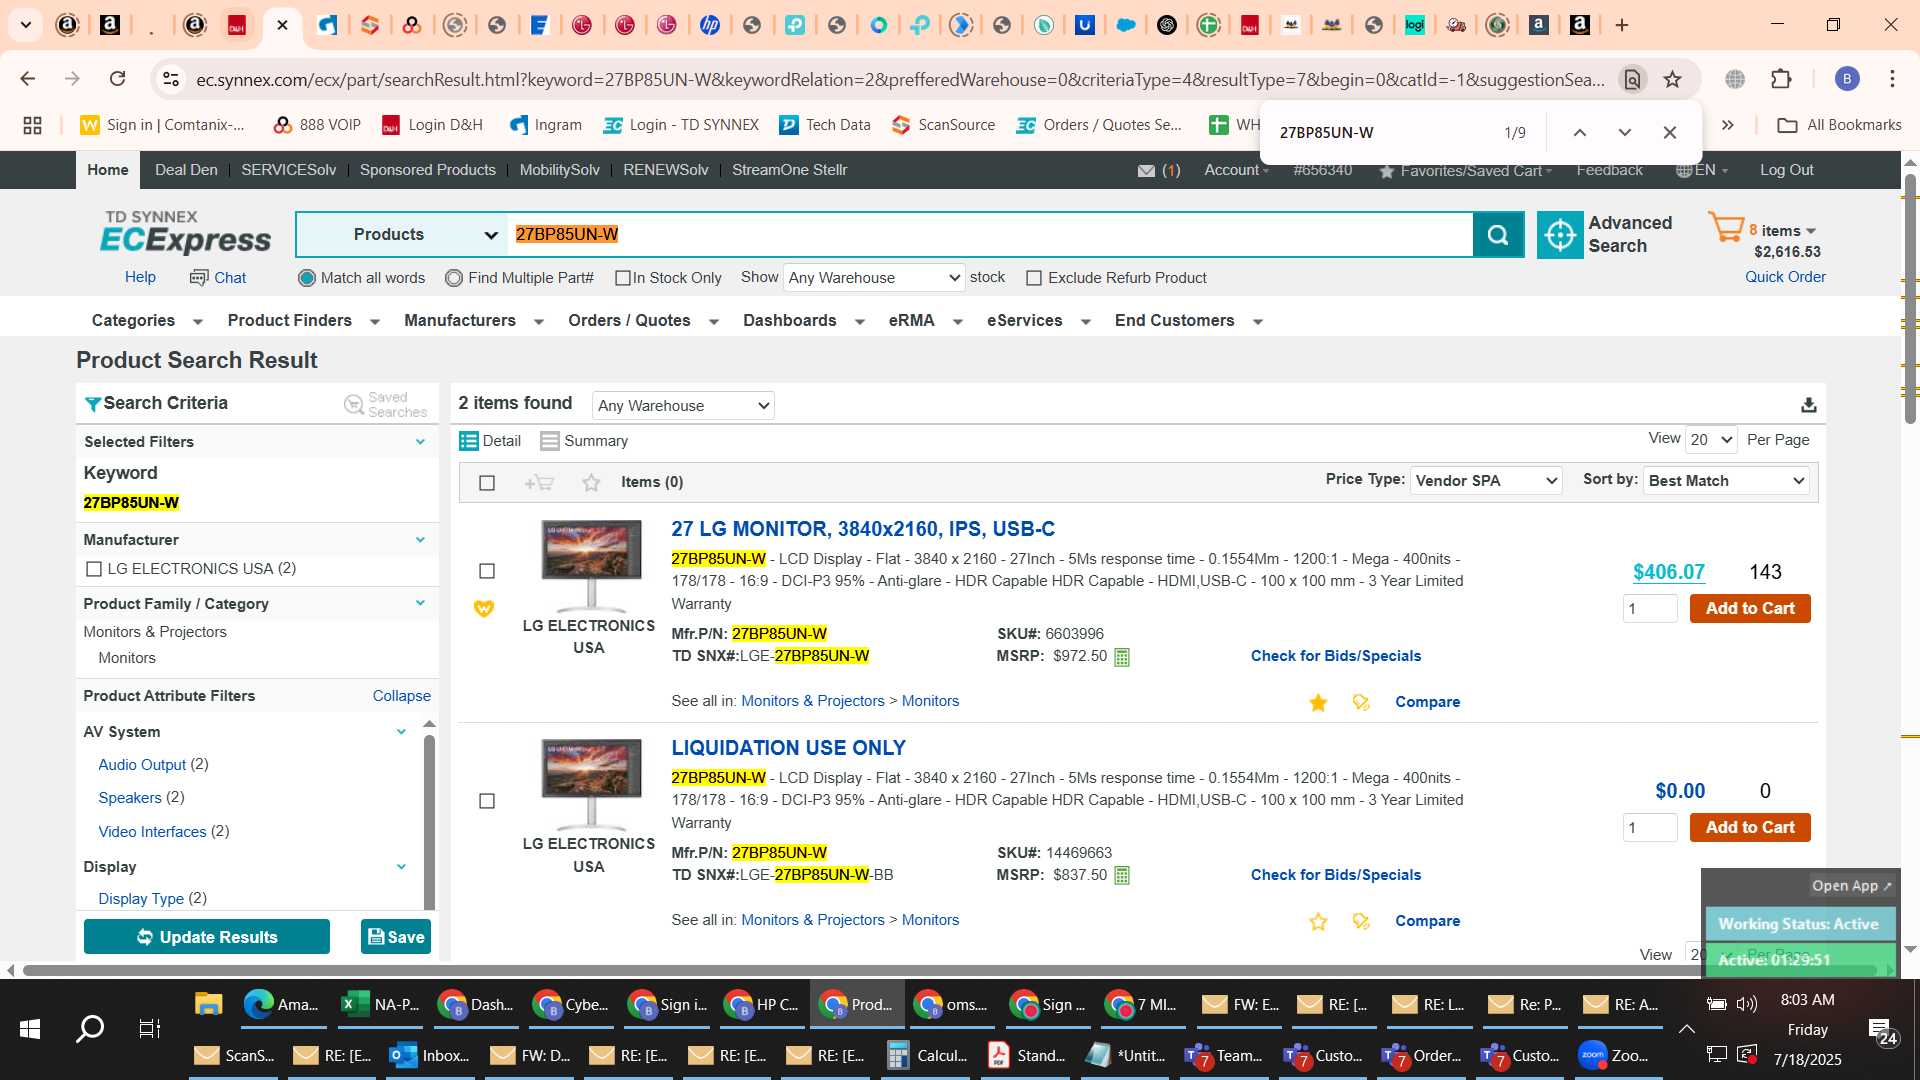The width and height of the screenshot is (1920, 1080).
Task: Open Orders / Quotes menu
Action: [644, 321]
